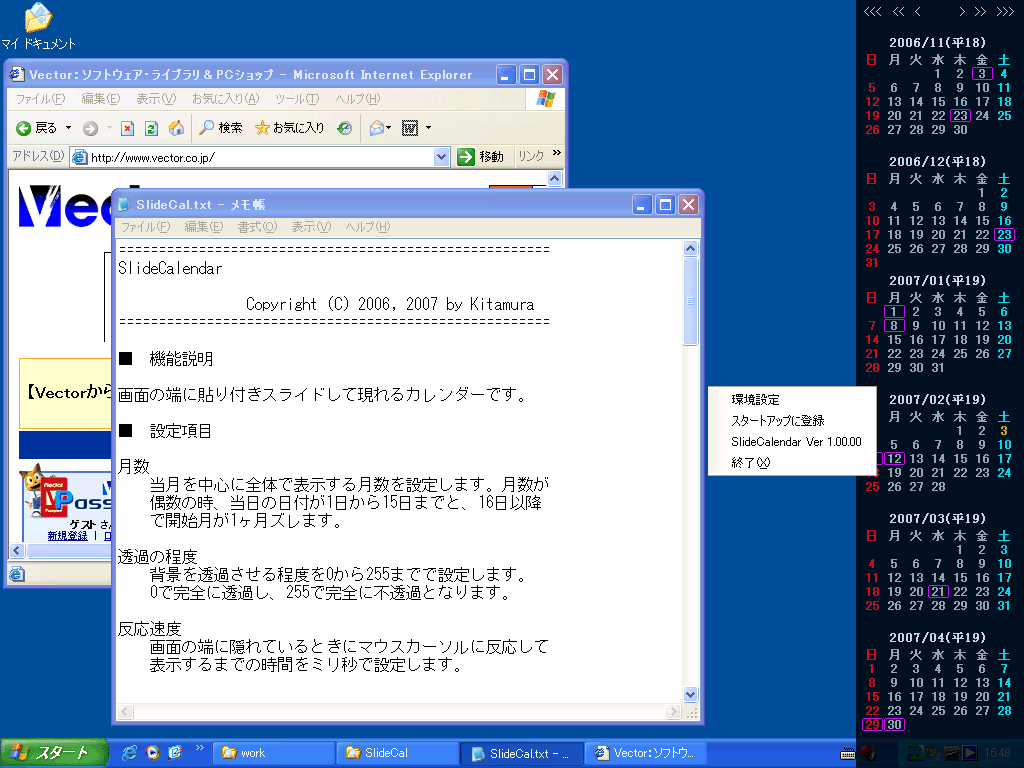Open the ファイル(F) menu in Notepad

pos(145,227)
